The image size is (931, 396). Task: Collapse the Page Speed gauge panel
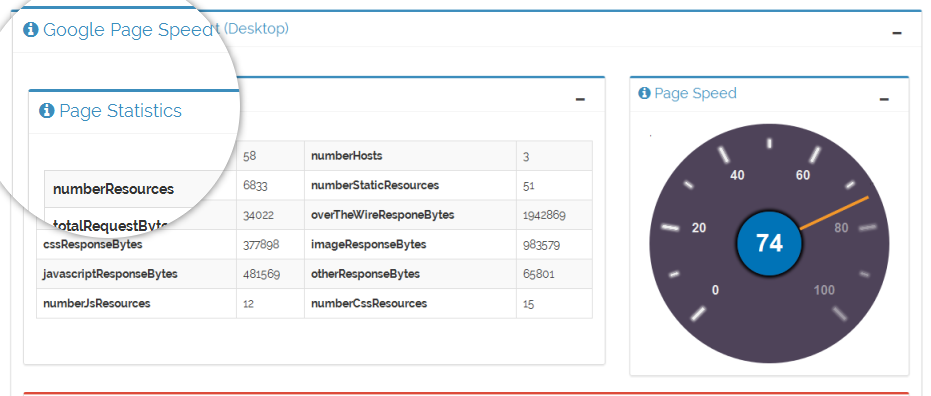[x=884, y=99]
